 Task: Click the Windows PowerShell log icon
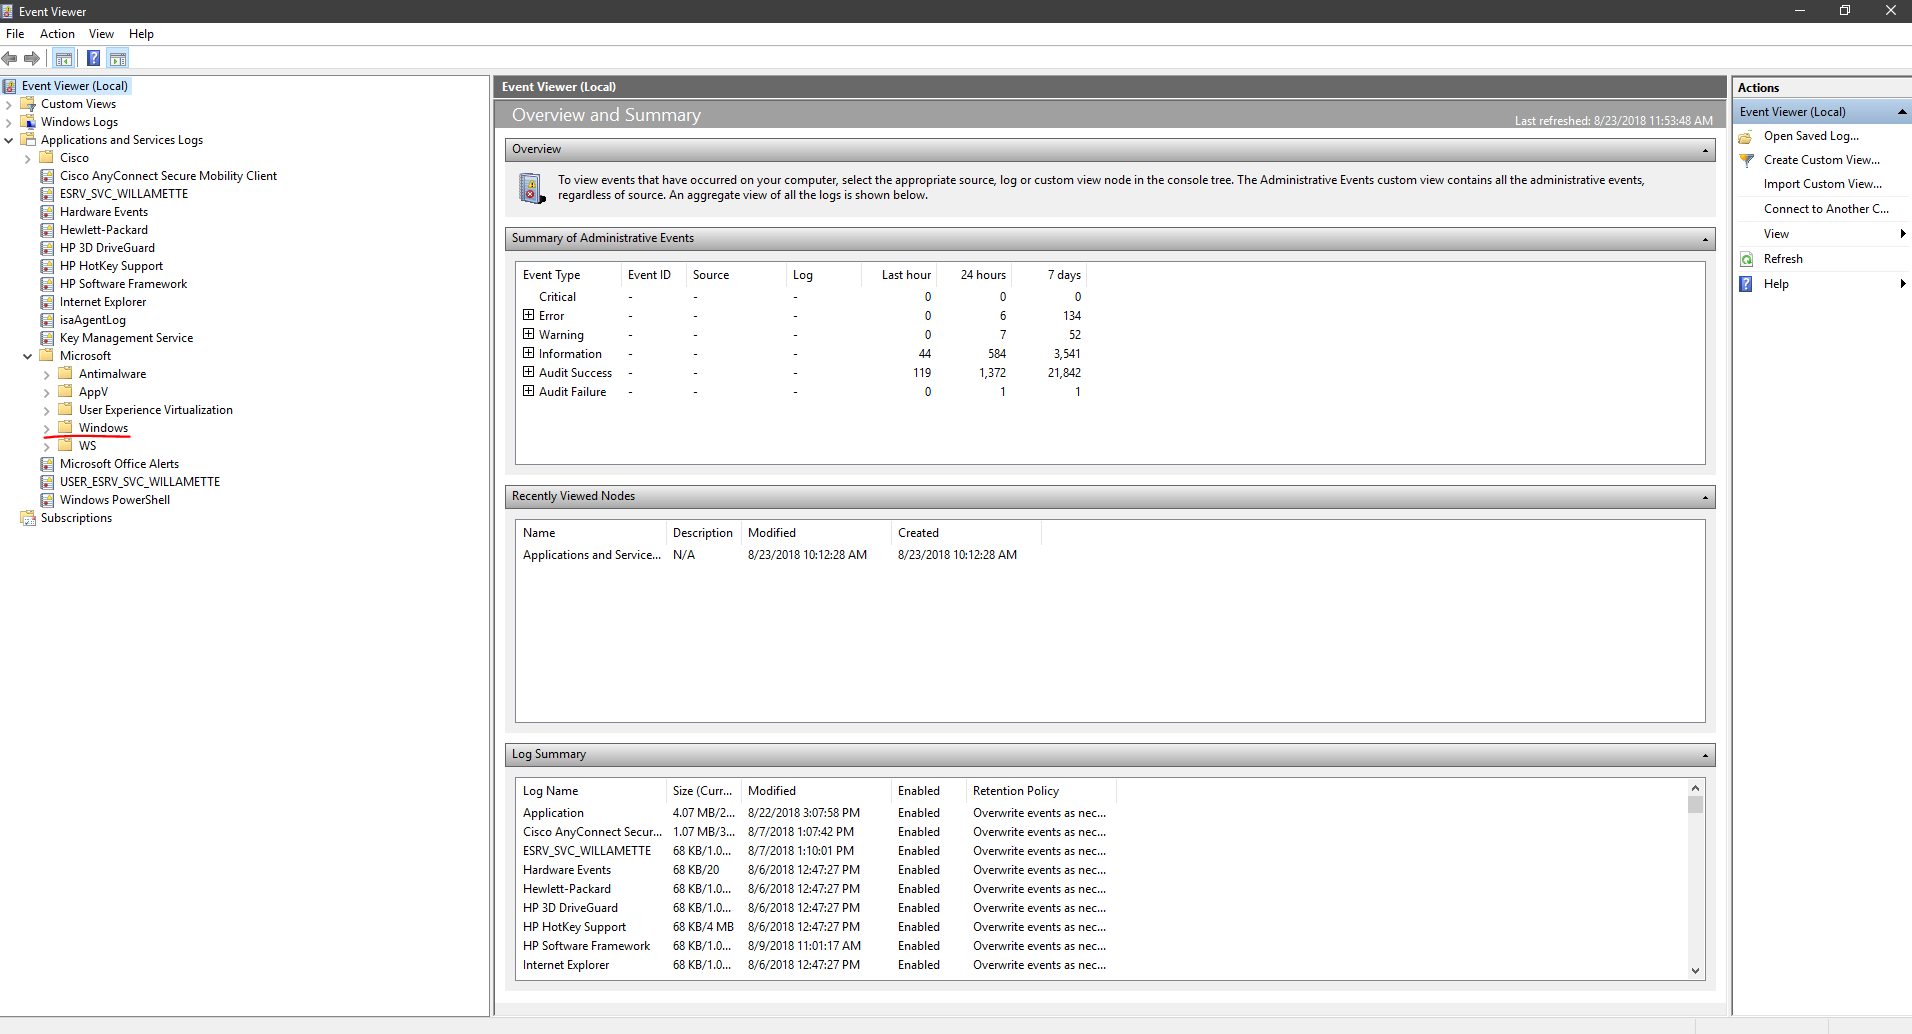tap(47, 500)
